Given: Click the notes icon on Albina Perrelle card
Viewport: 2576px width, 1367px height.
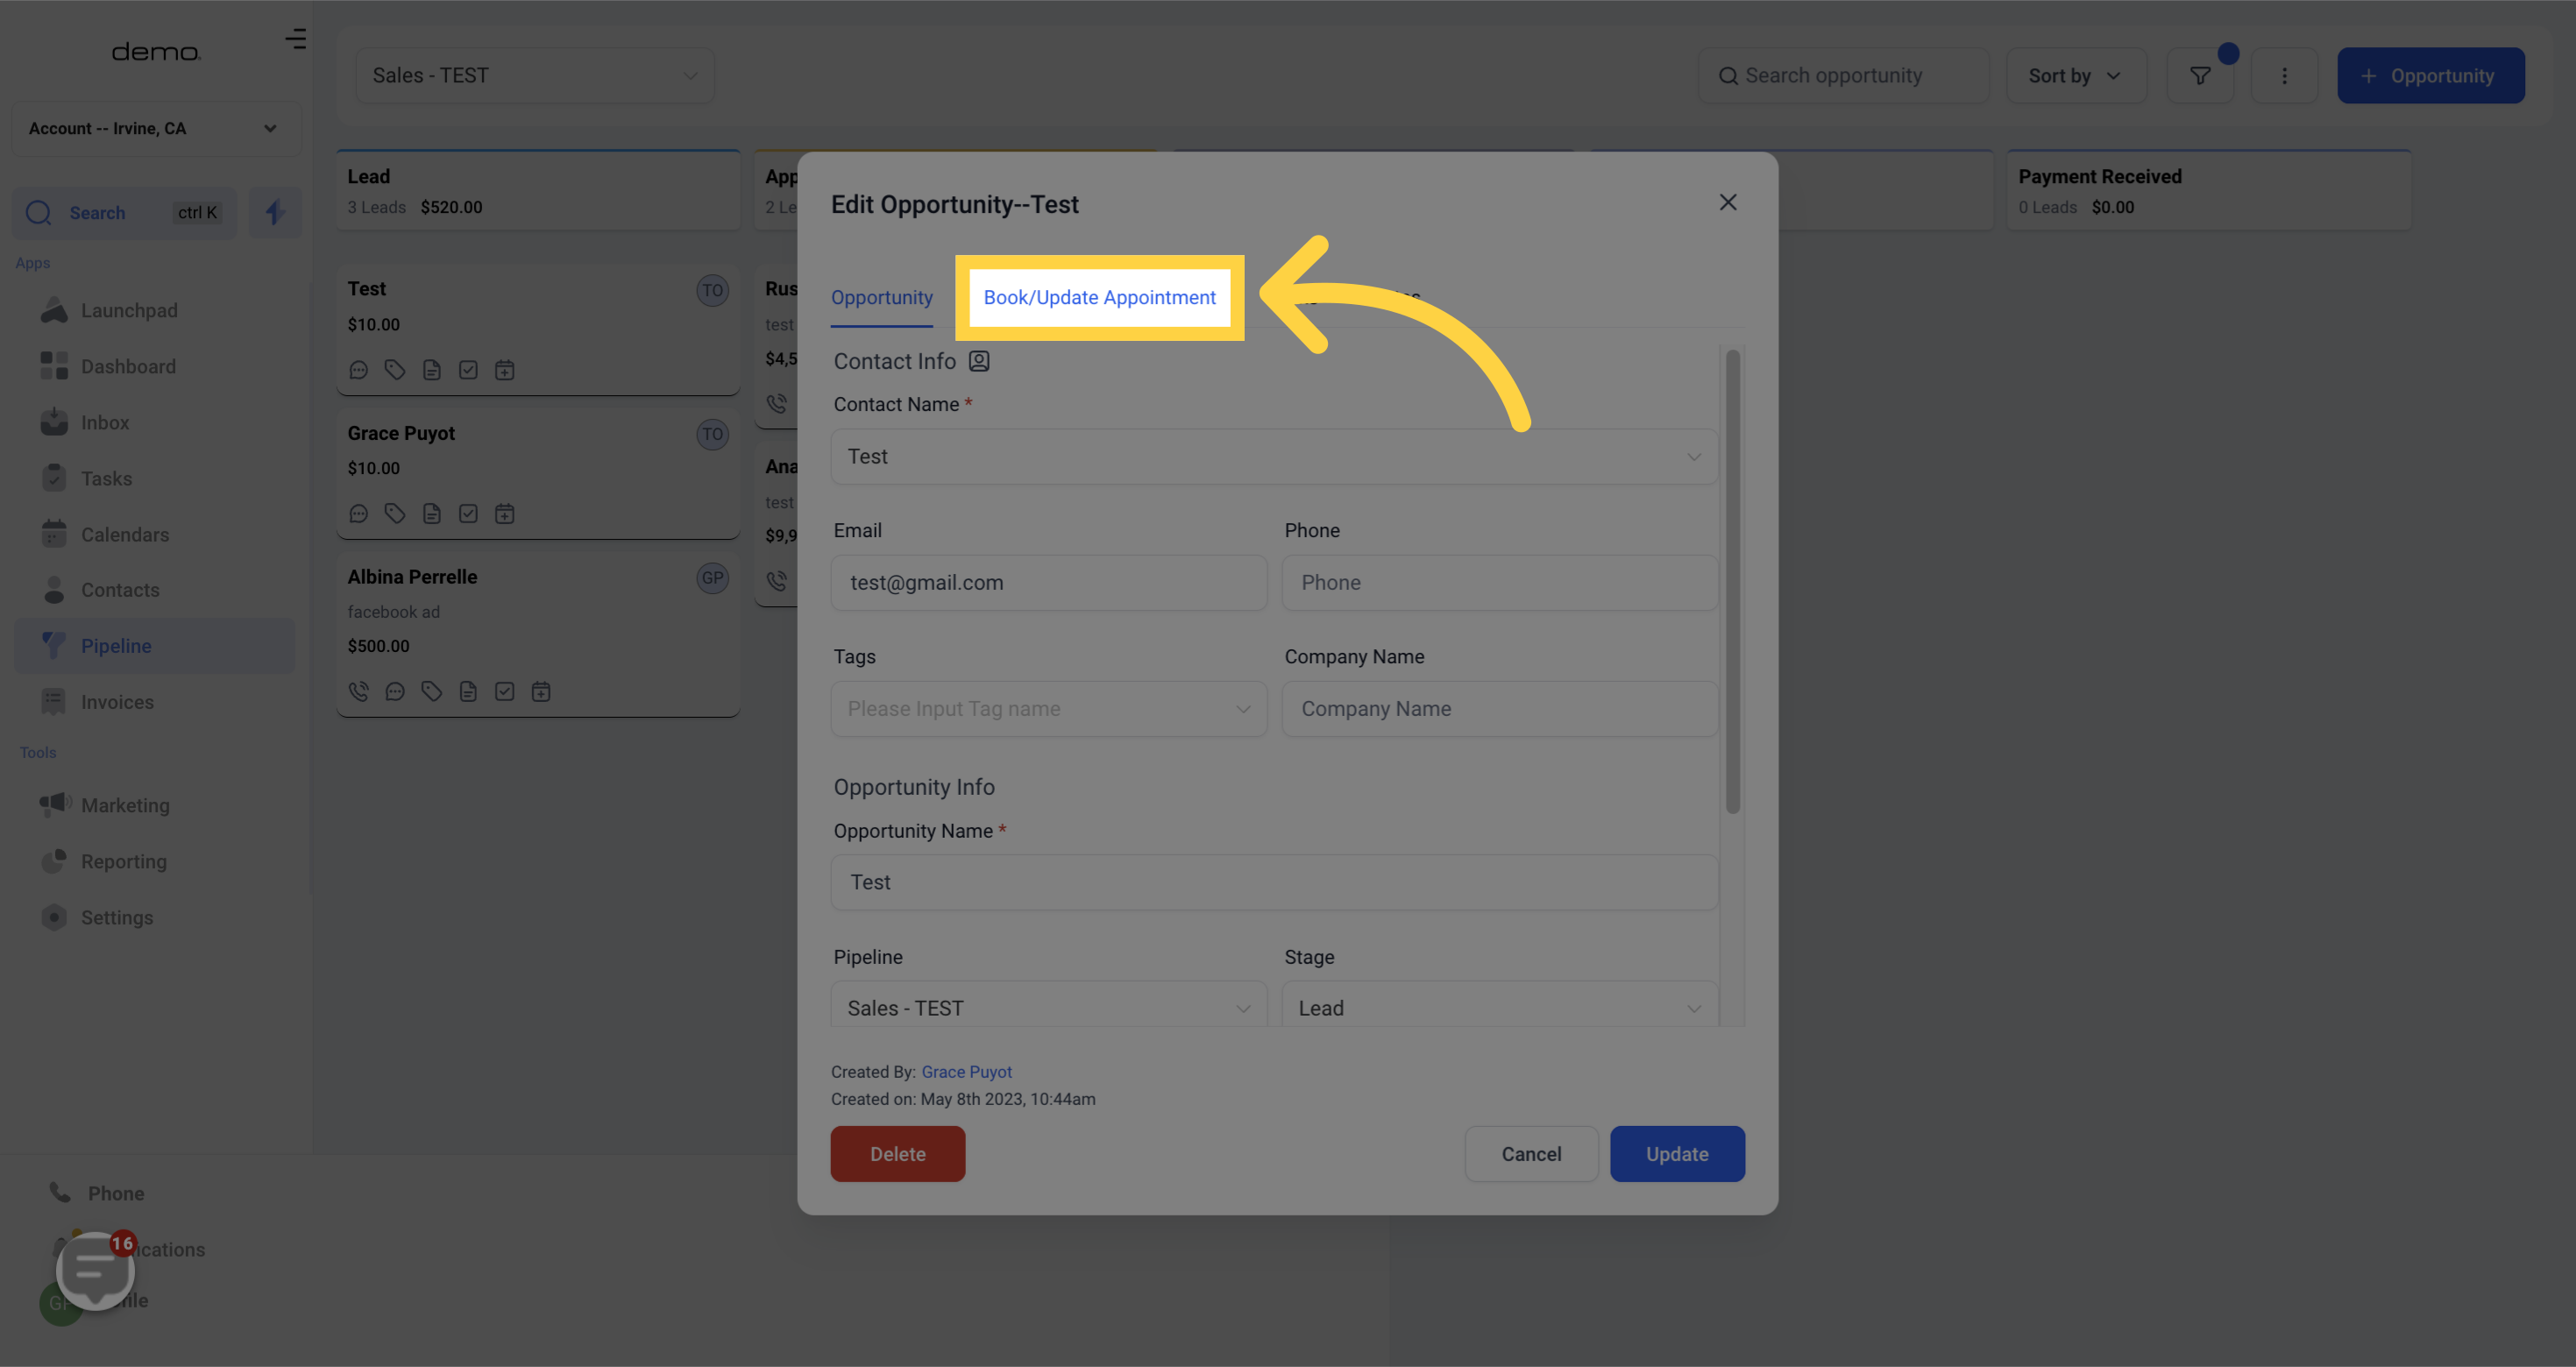Looking at the screenshot, I should (468, 691).
